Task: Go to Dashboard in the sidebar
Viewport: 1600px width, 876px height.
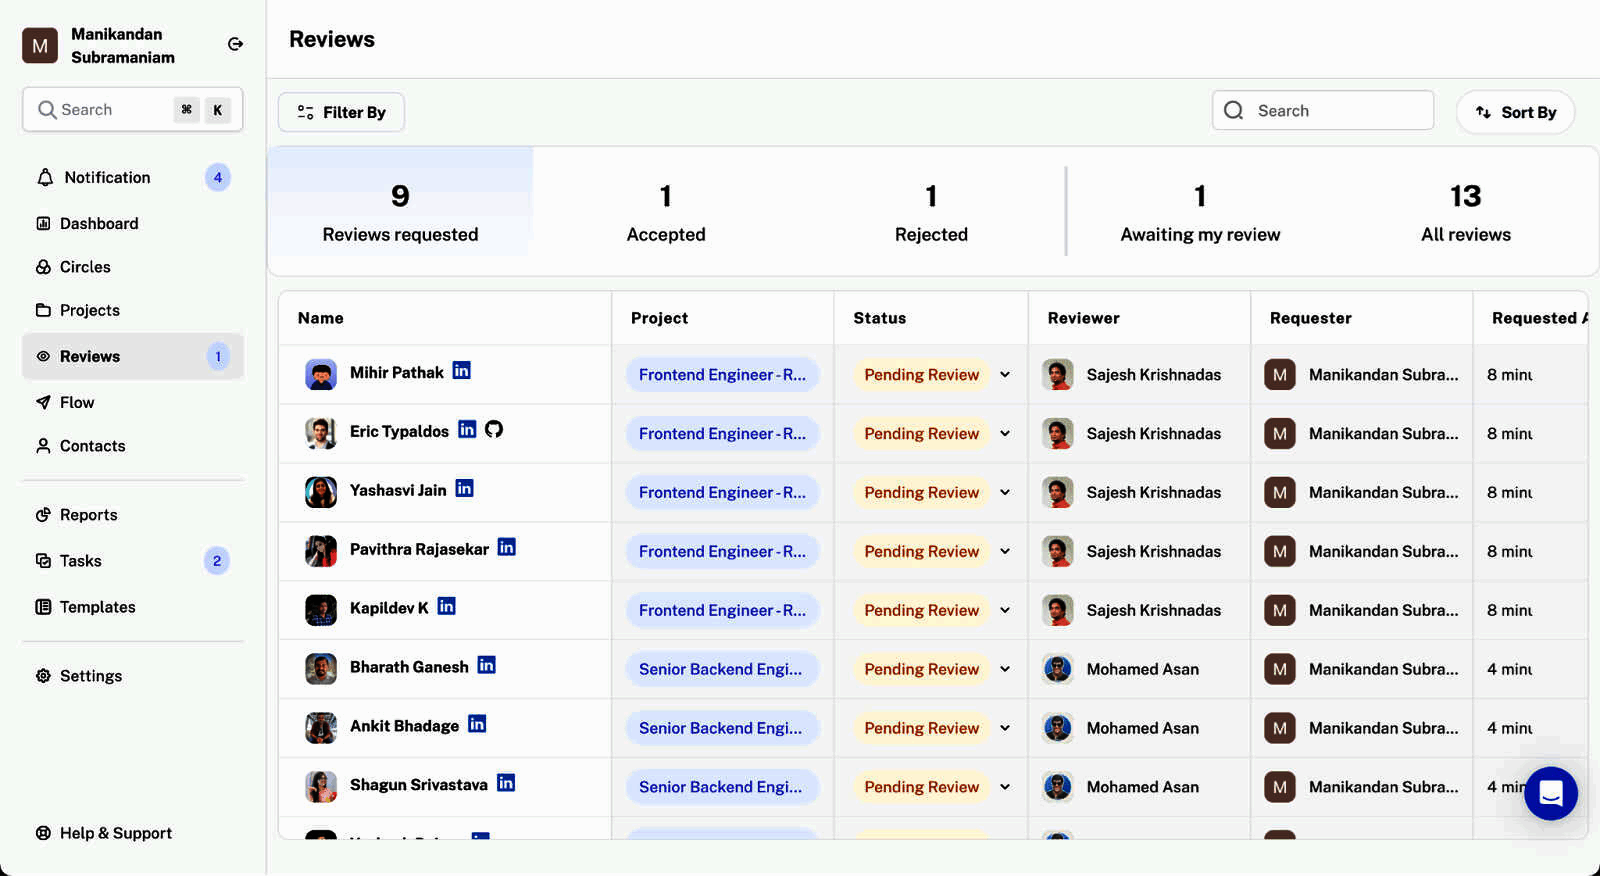Action: (x=98, y=224)
